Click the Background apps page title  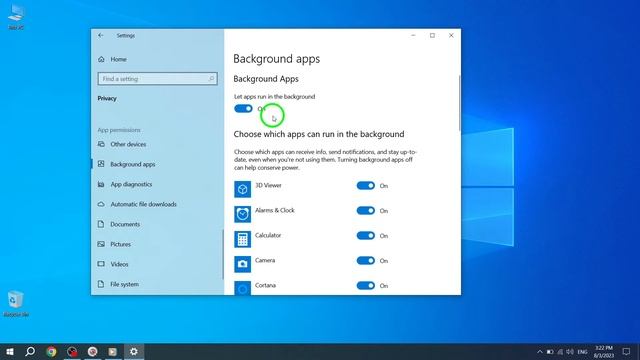coord(277,59)
